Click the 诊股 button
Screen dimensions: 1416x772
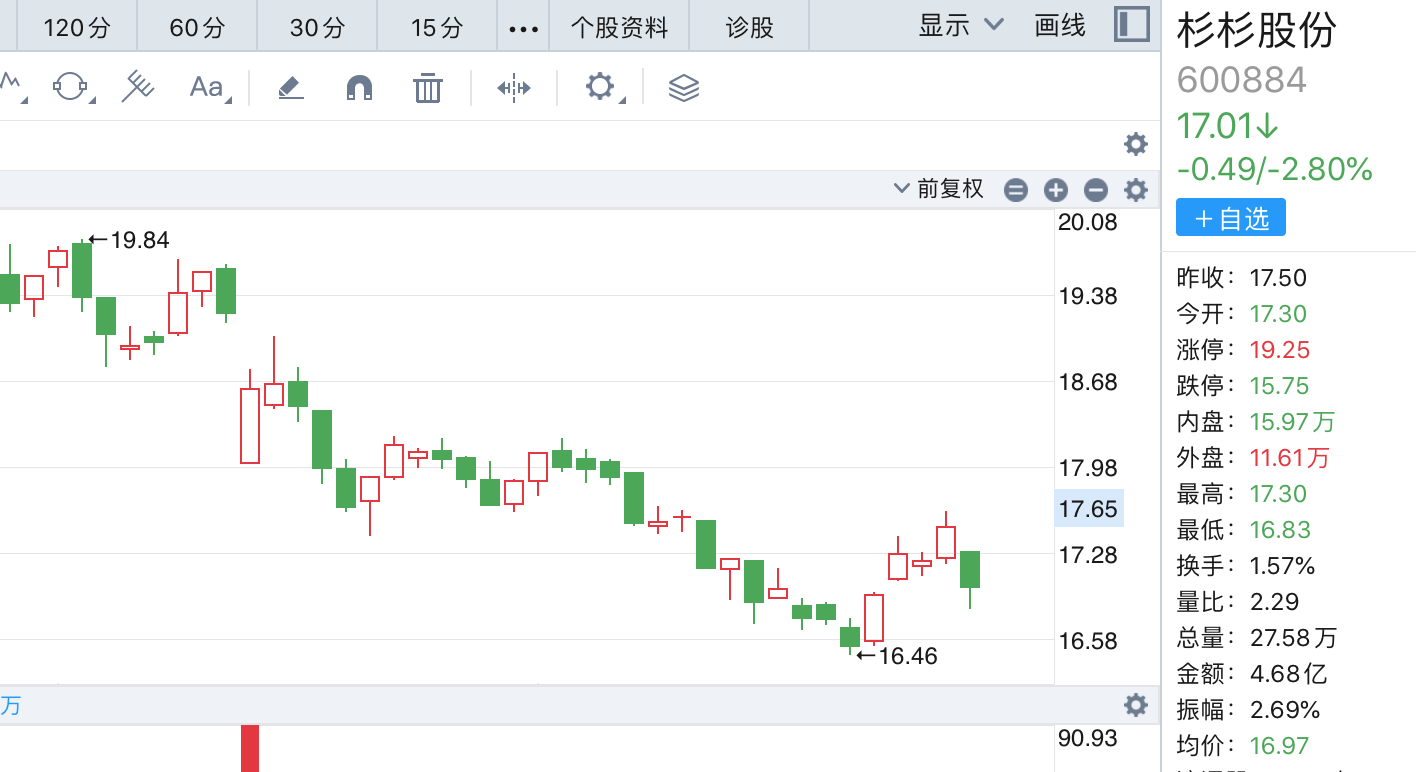click(750, 27)
